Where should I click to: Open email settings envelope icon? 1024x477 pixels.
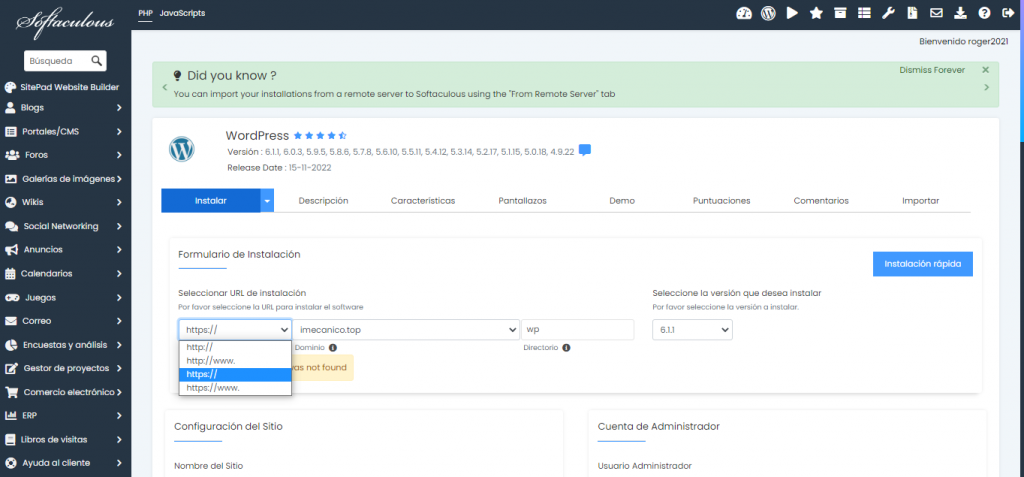936,13
